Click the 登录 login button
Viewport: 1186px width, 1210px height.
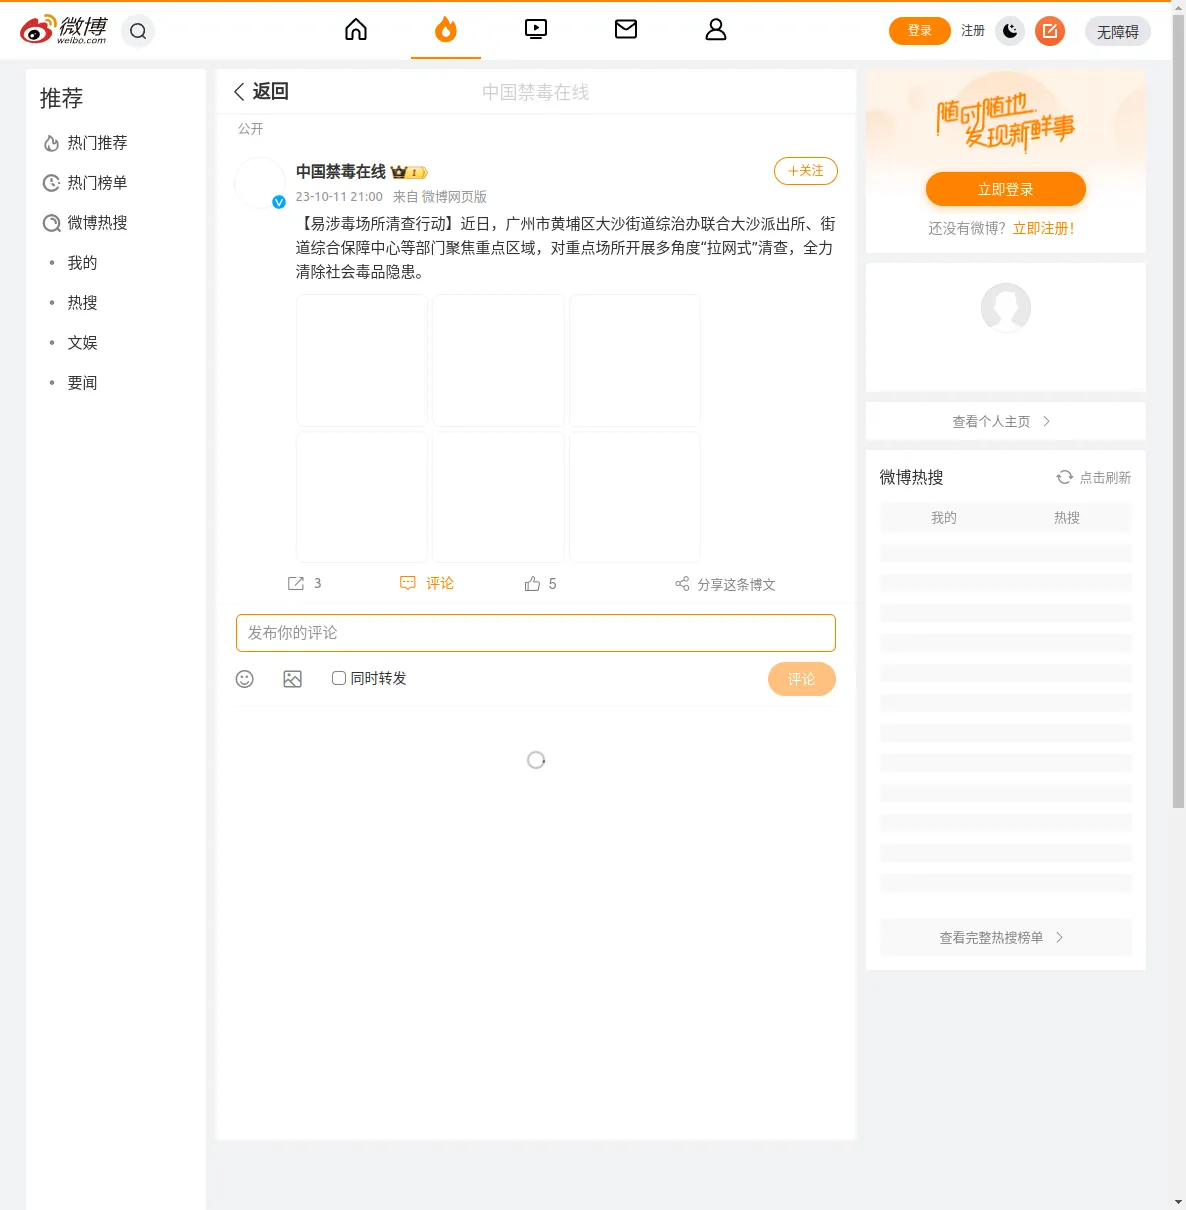pos(920,31)
